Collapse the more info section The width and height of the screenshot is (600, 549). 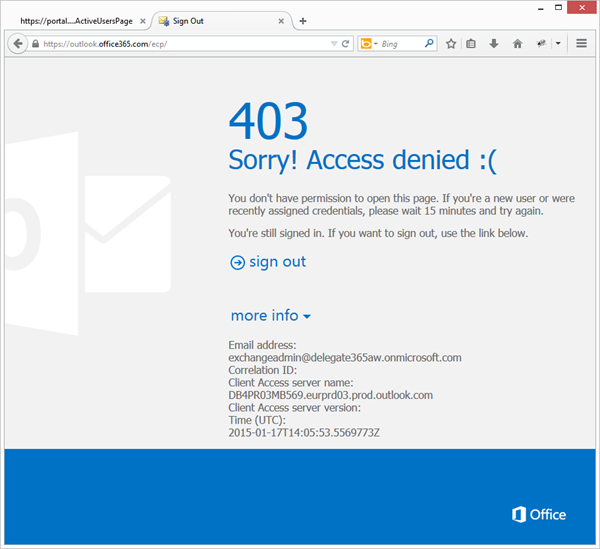click(x=271, y=316)
